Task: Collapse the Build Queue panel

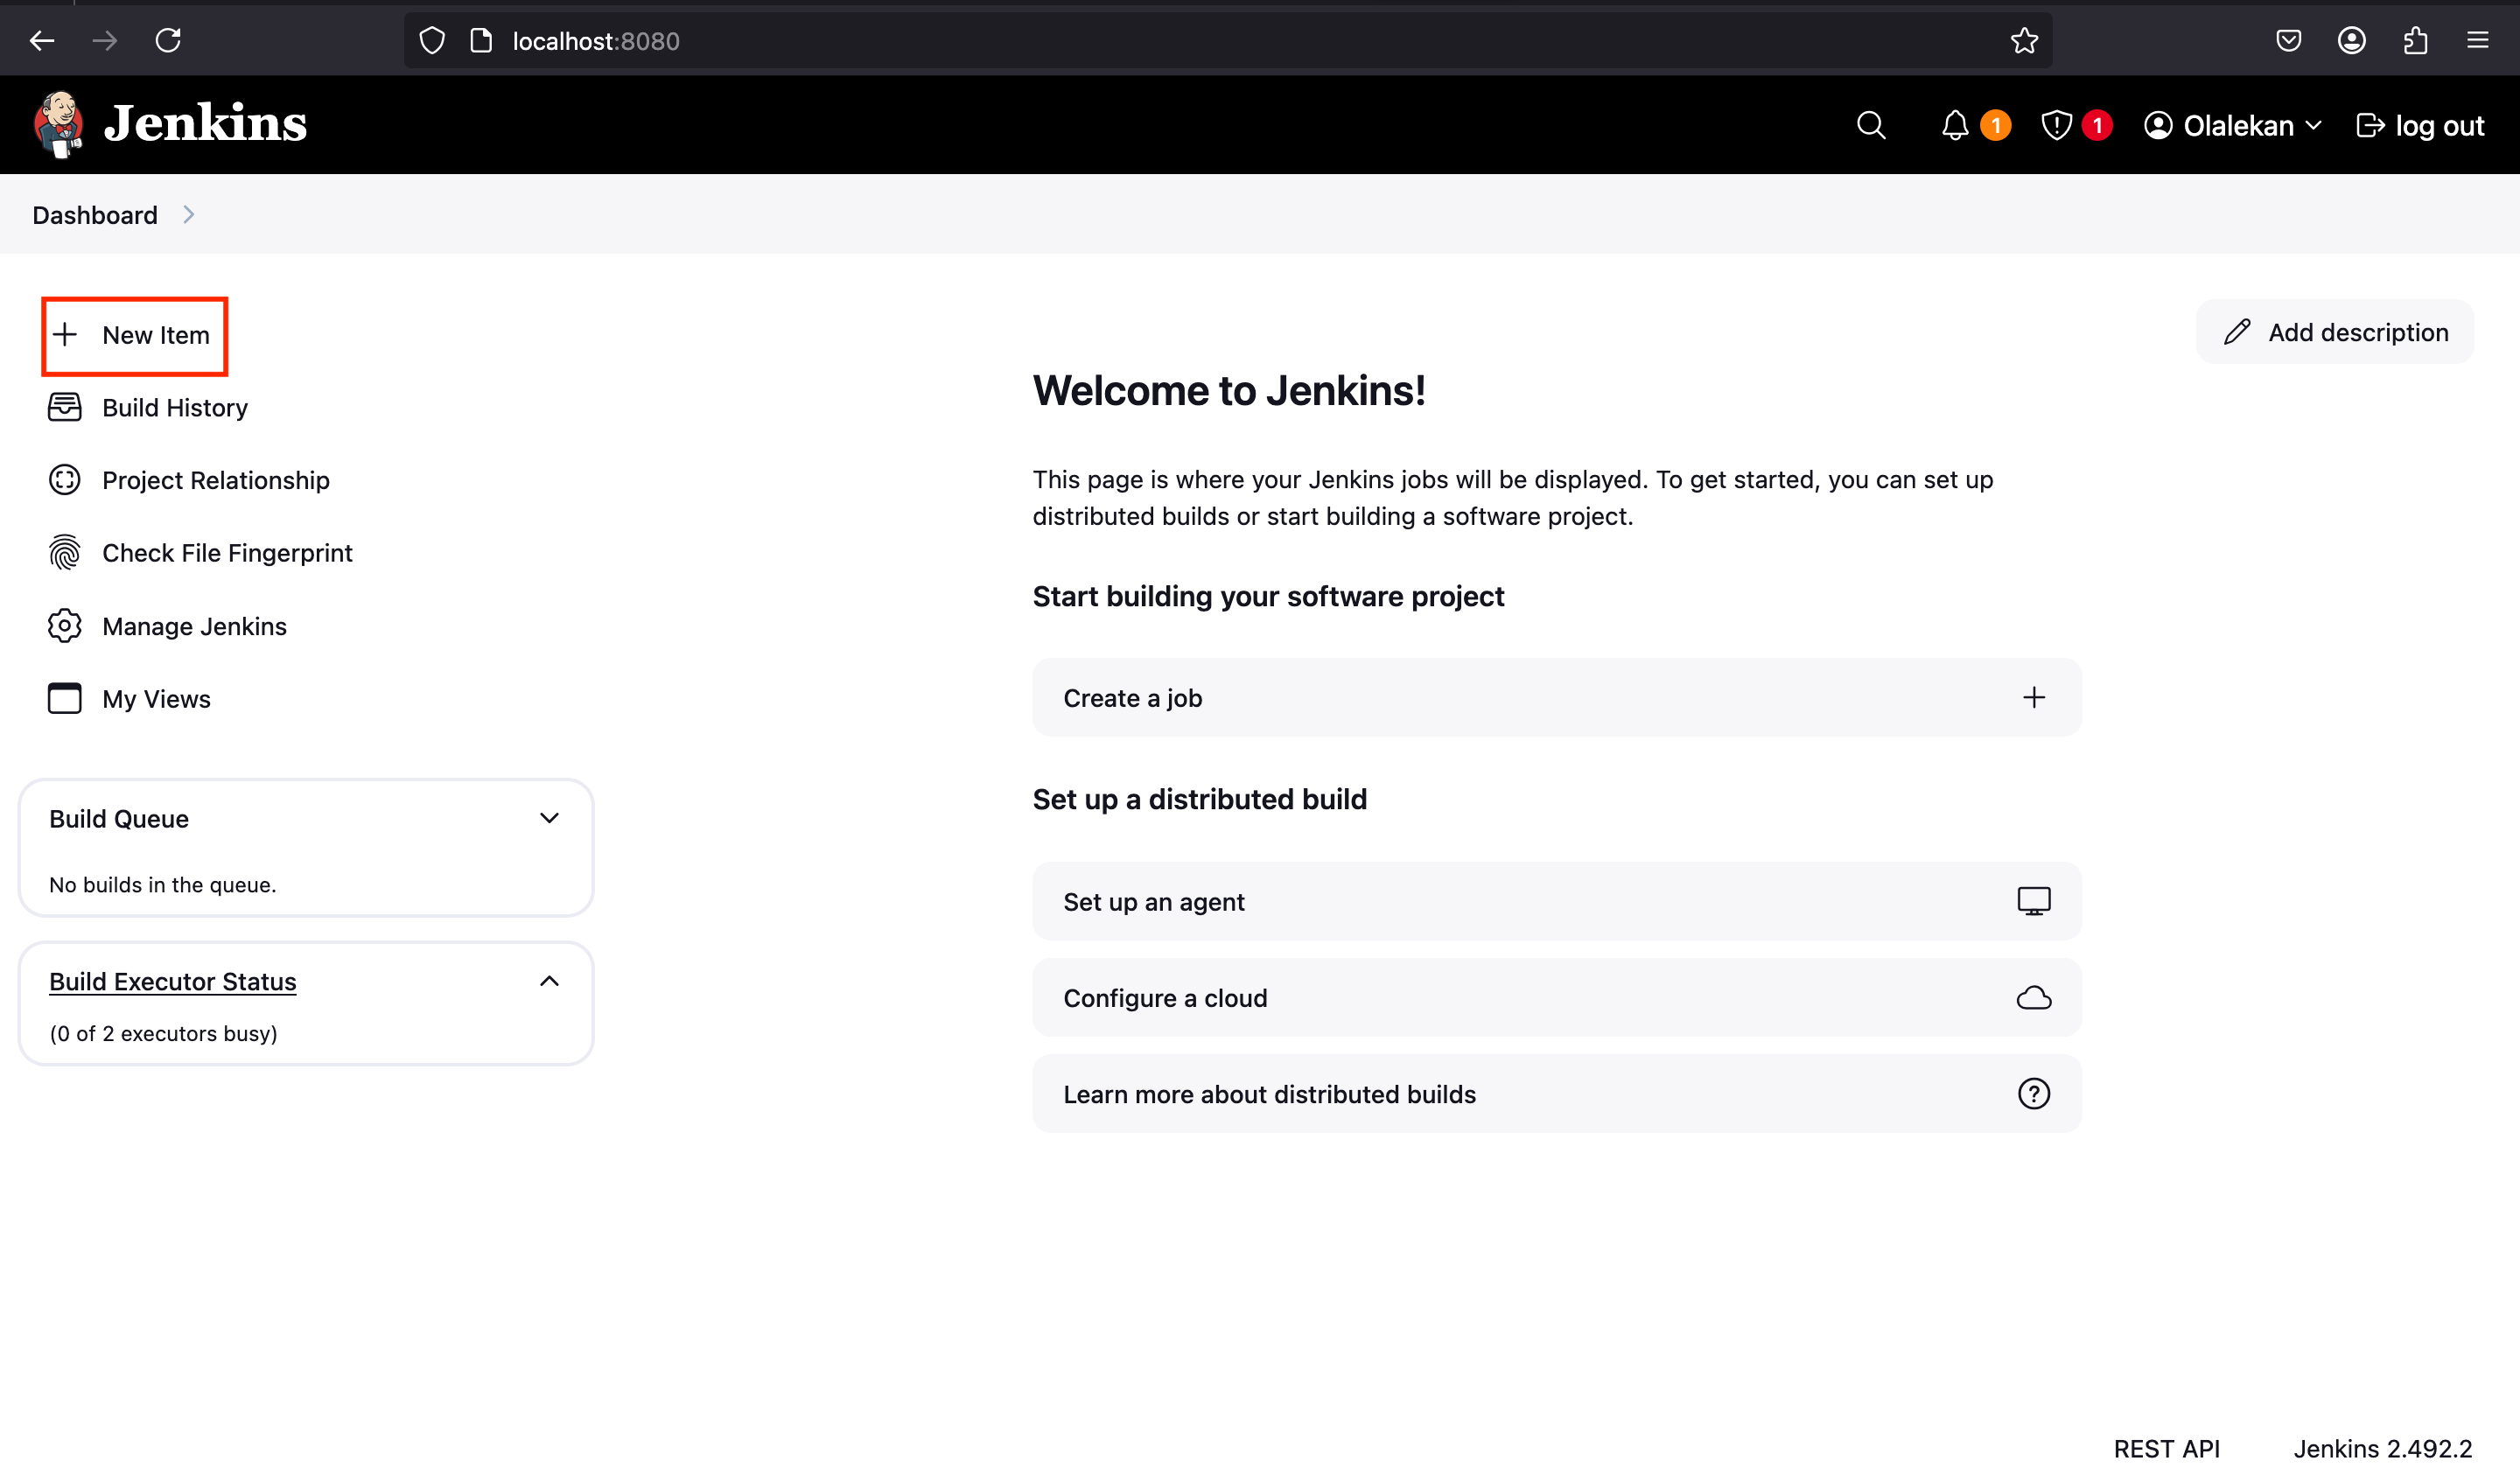Action: coord(549,818)
